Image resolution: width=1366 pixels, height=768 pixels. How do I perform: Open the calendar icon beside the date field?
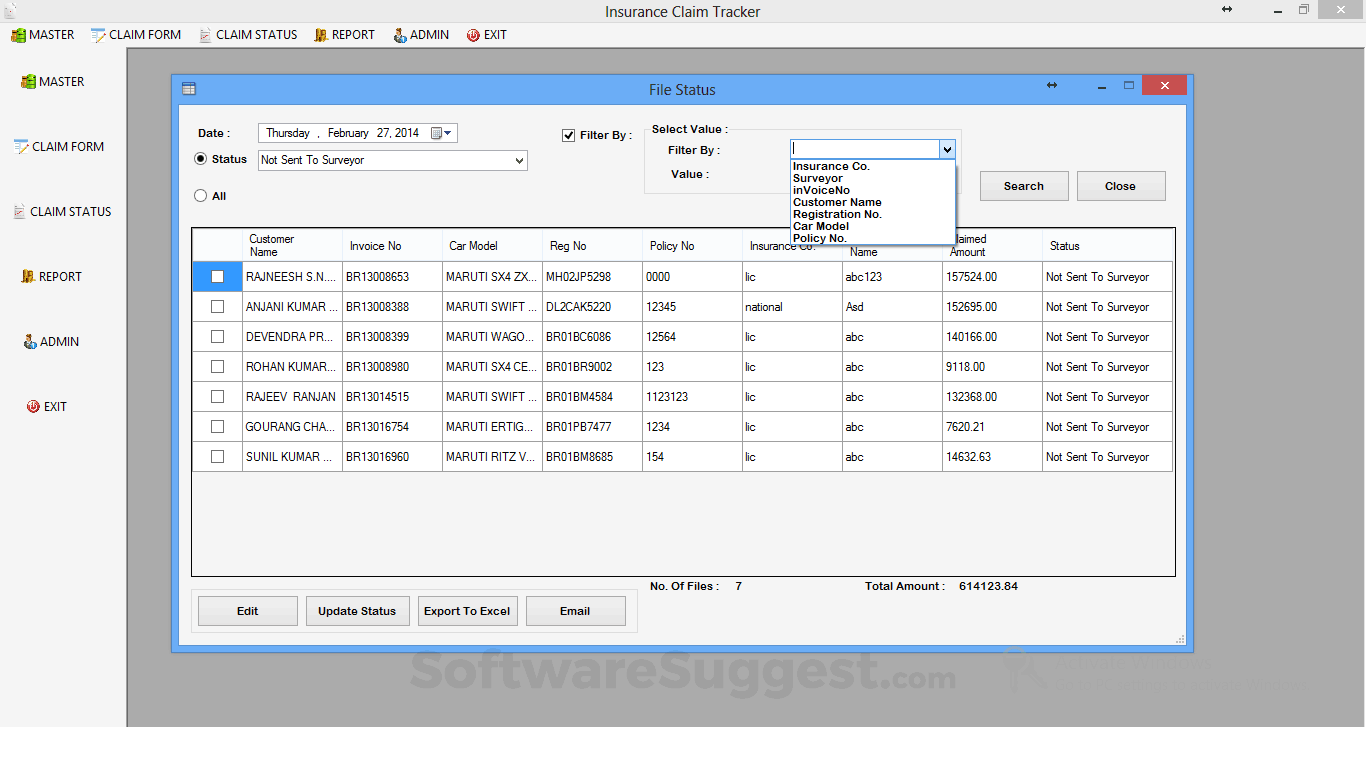(438, 132)
